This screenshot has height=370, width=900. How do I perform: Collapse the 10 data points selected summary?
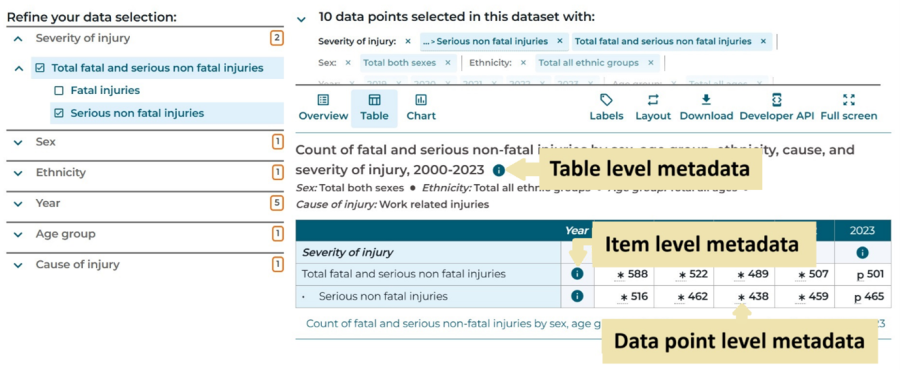(301, 19)
